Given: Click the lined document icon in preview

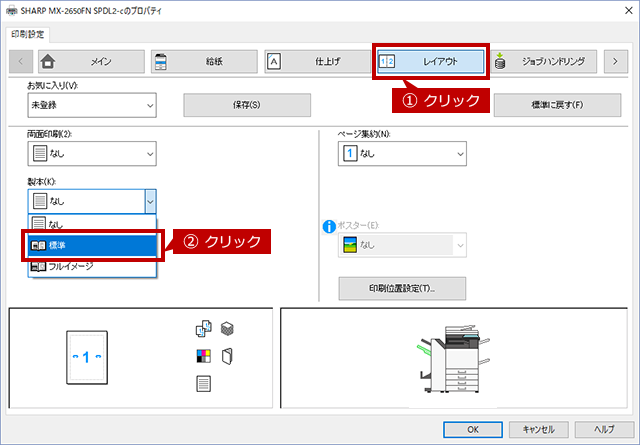Looking at the screenshot, I should click(204, 384).
